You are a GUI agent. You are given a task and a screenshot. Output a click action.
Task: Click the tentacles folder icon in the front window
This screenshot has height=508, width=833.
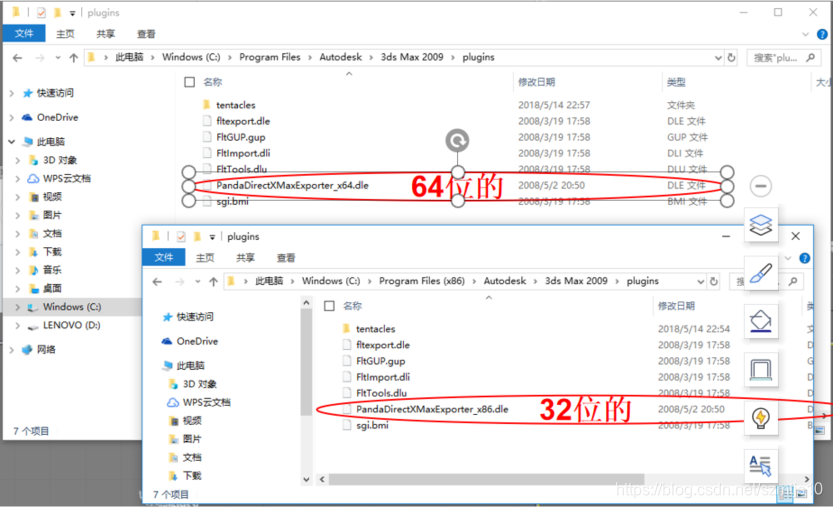pyautogui.click(x=346, y=328)
